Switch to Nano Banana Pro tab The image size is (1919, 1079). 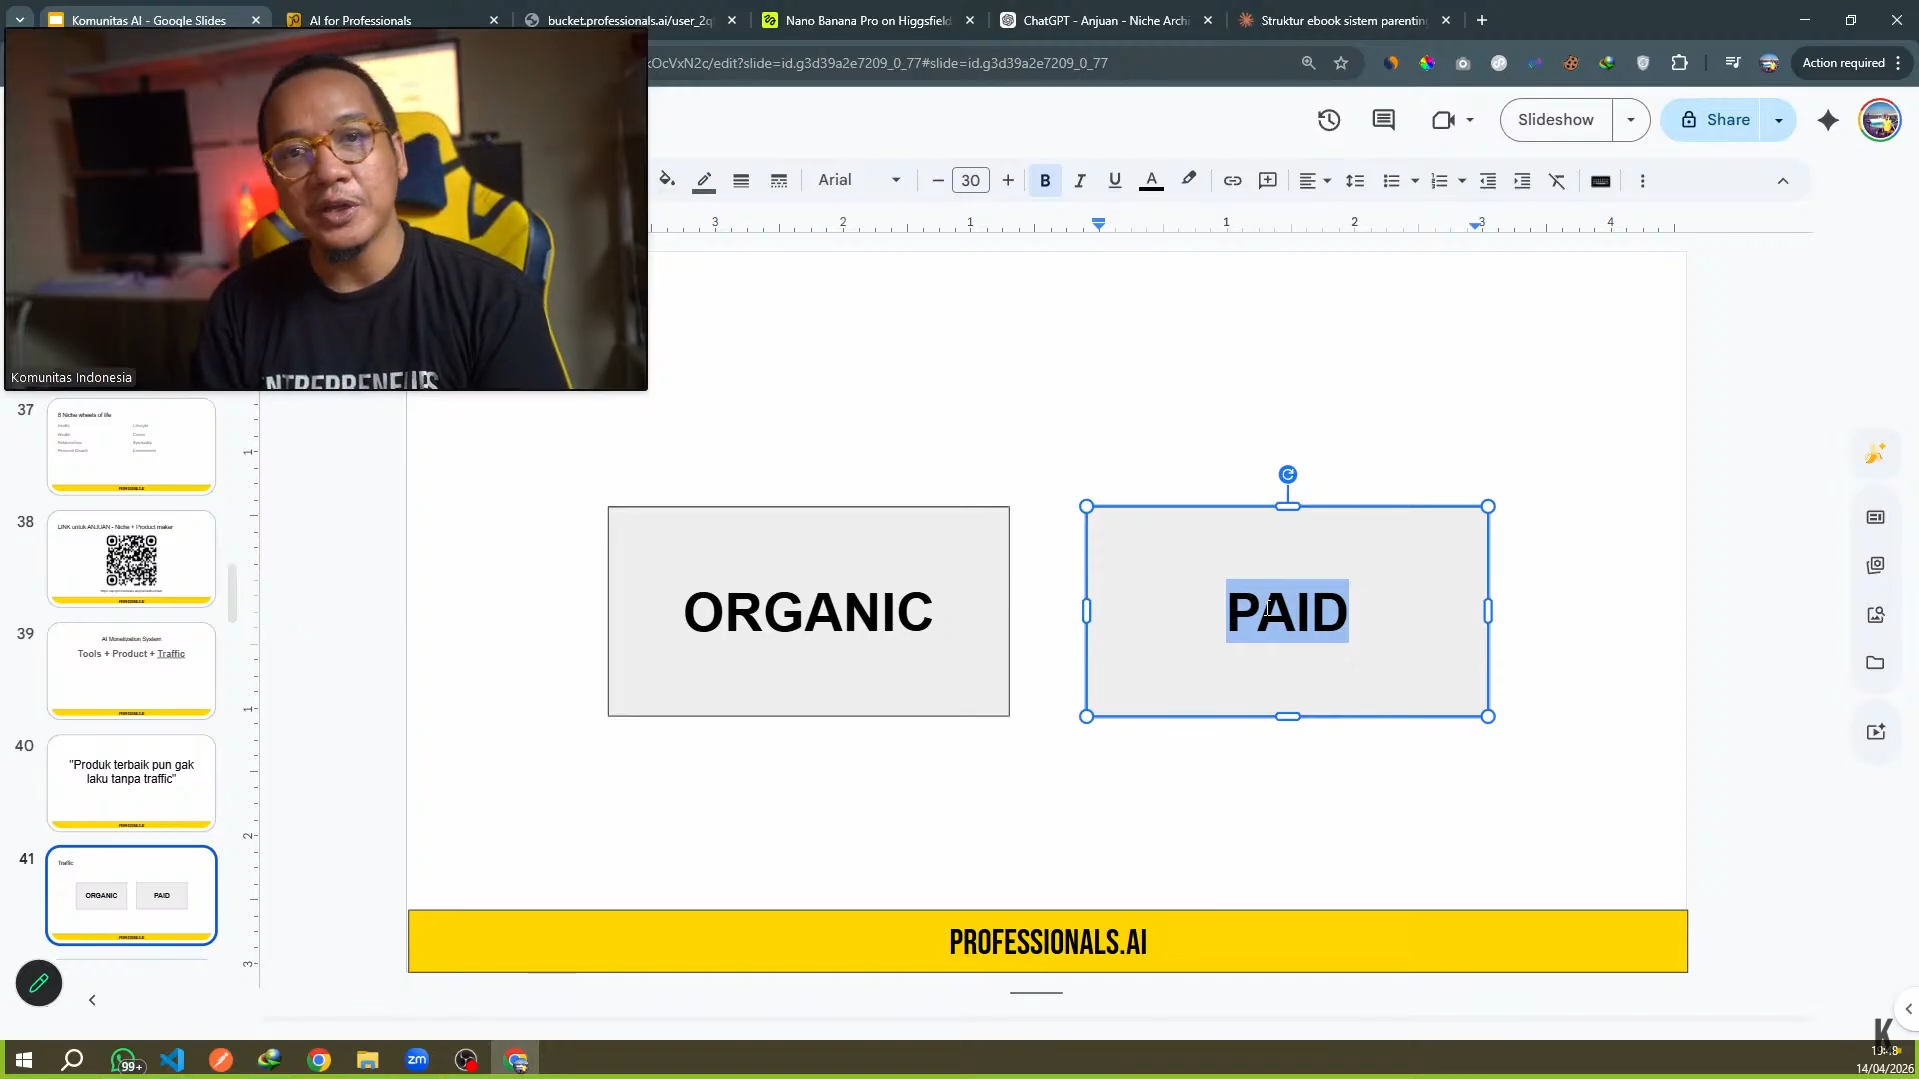click(x=868, y=20)
